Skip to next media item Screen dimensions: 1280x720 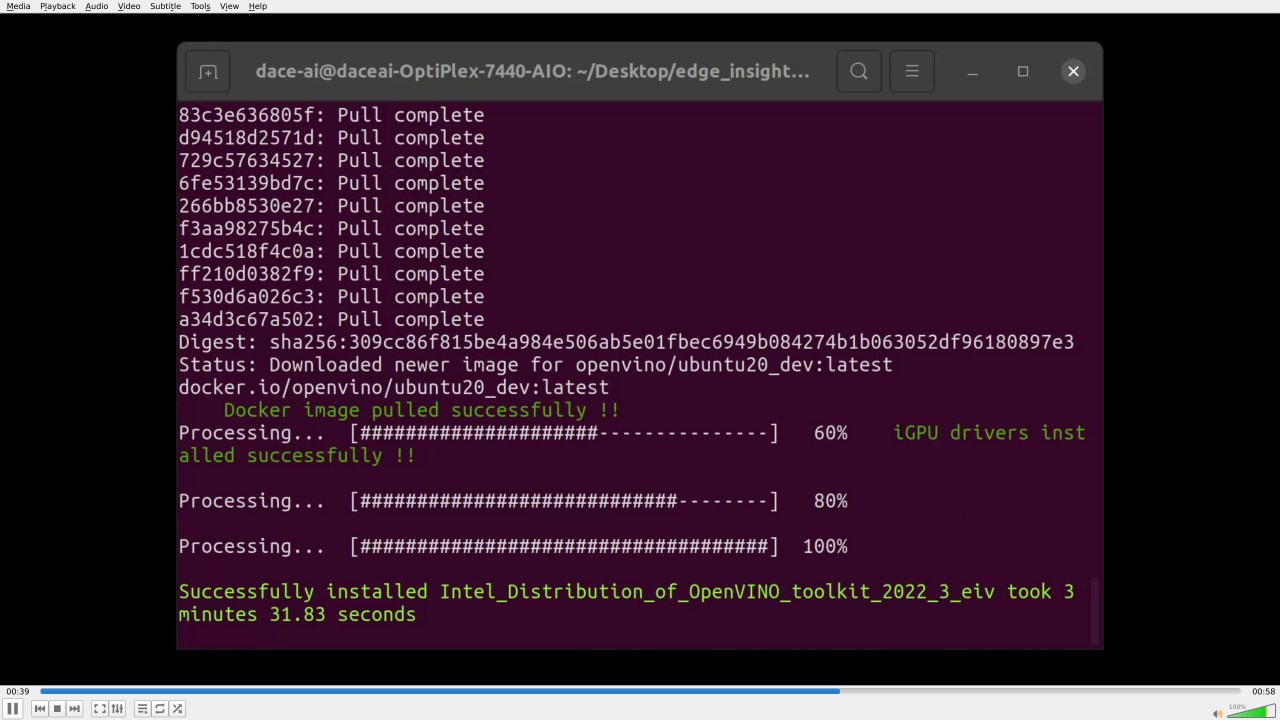pos(74,709)
